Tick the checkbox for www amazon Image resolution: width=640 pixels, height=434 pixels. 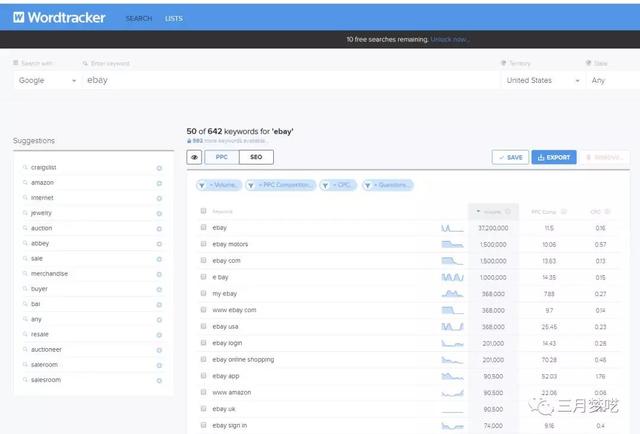203,392
